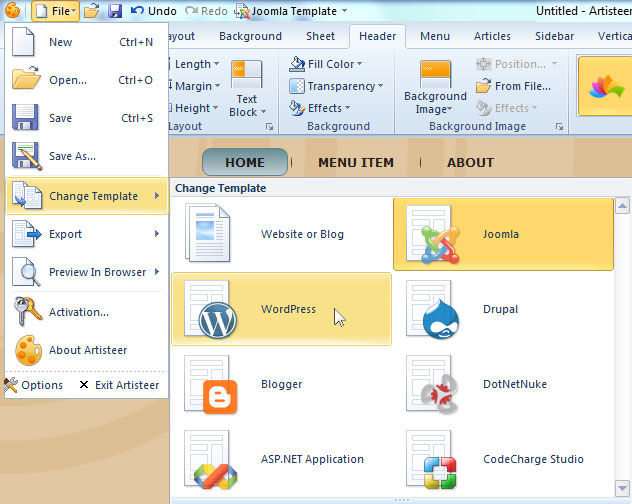This screenshot has height=504, width=632.
Task: Open the Background Image gallery button
Action: (435, 87)
